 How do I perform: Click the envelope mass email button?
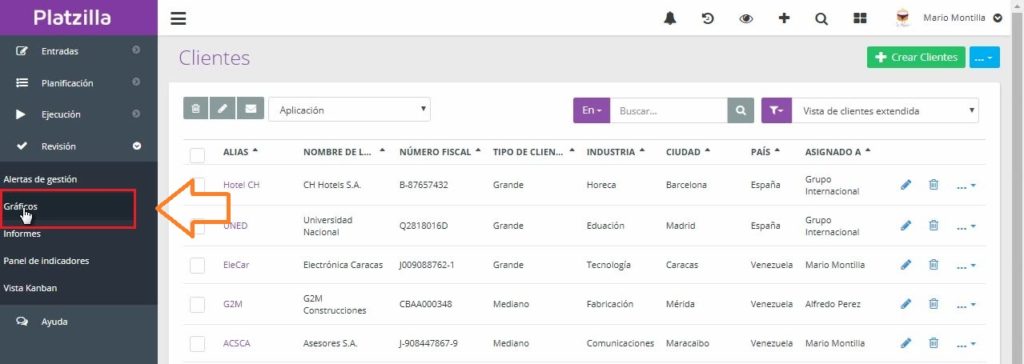pos(250,109)
